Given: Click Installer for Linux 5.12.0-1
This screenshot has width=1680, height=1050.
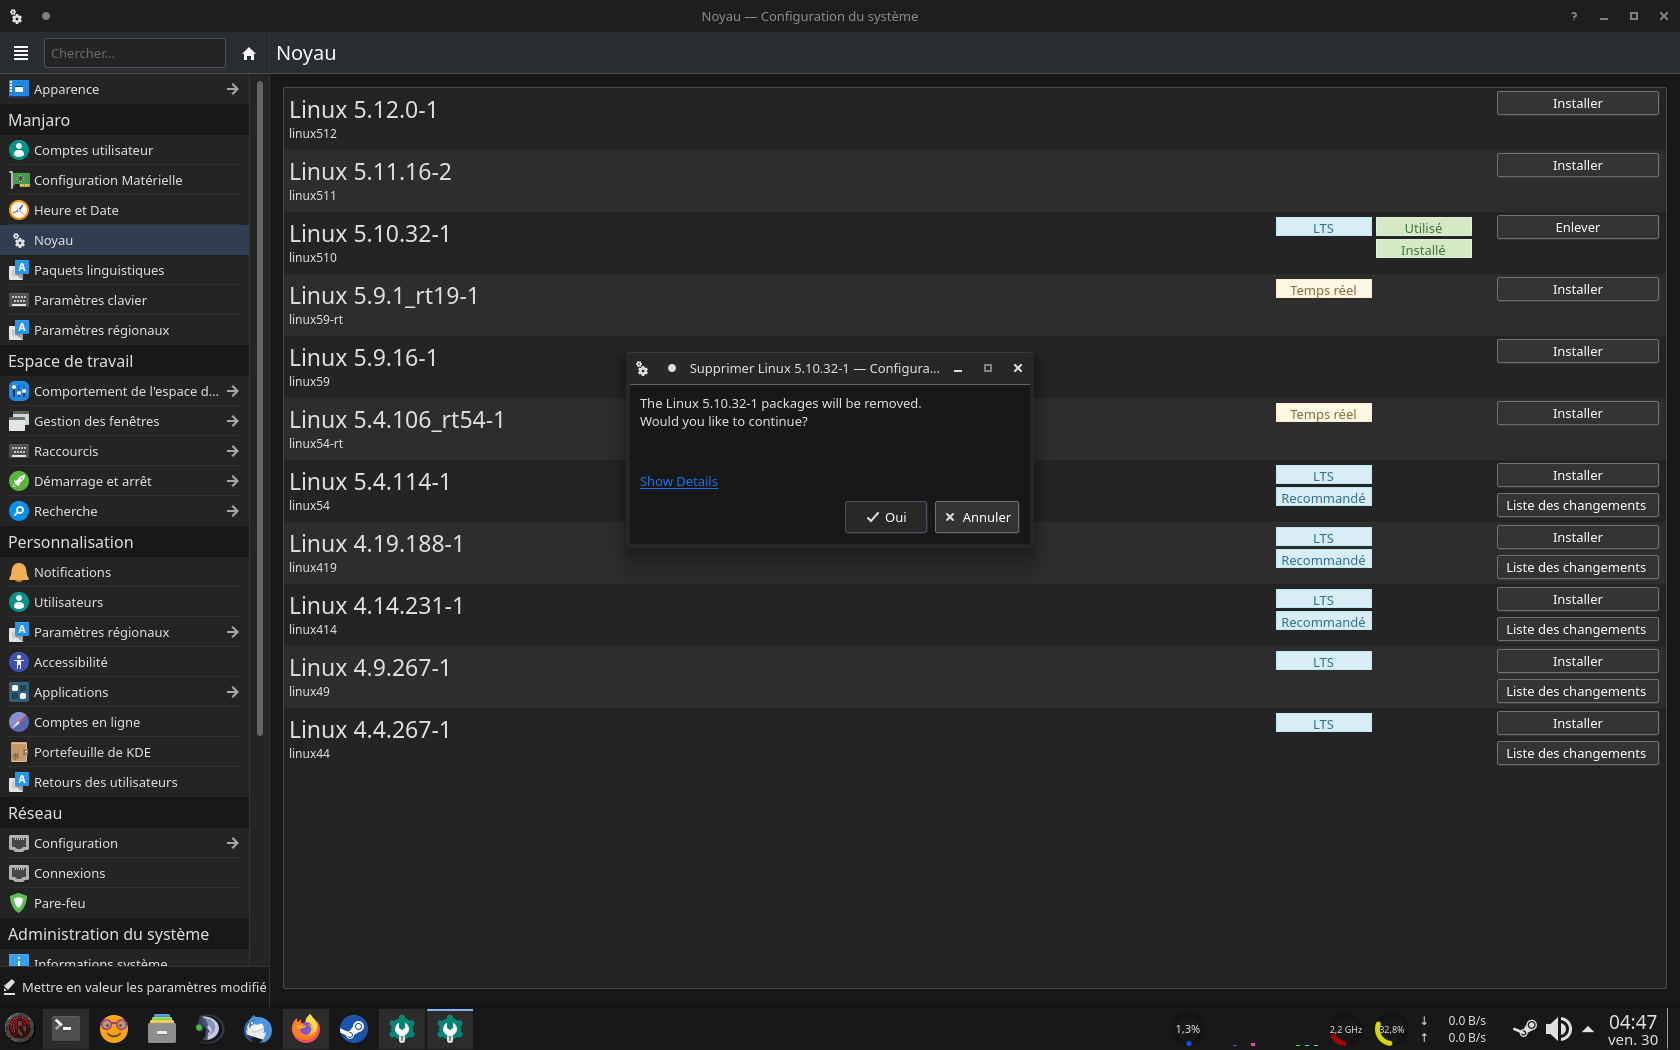Looking at the screenshot, I should pos(1577,103).
